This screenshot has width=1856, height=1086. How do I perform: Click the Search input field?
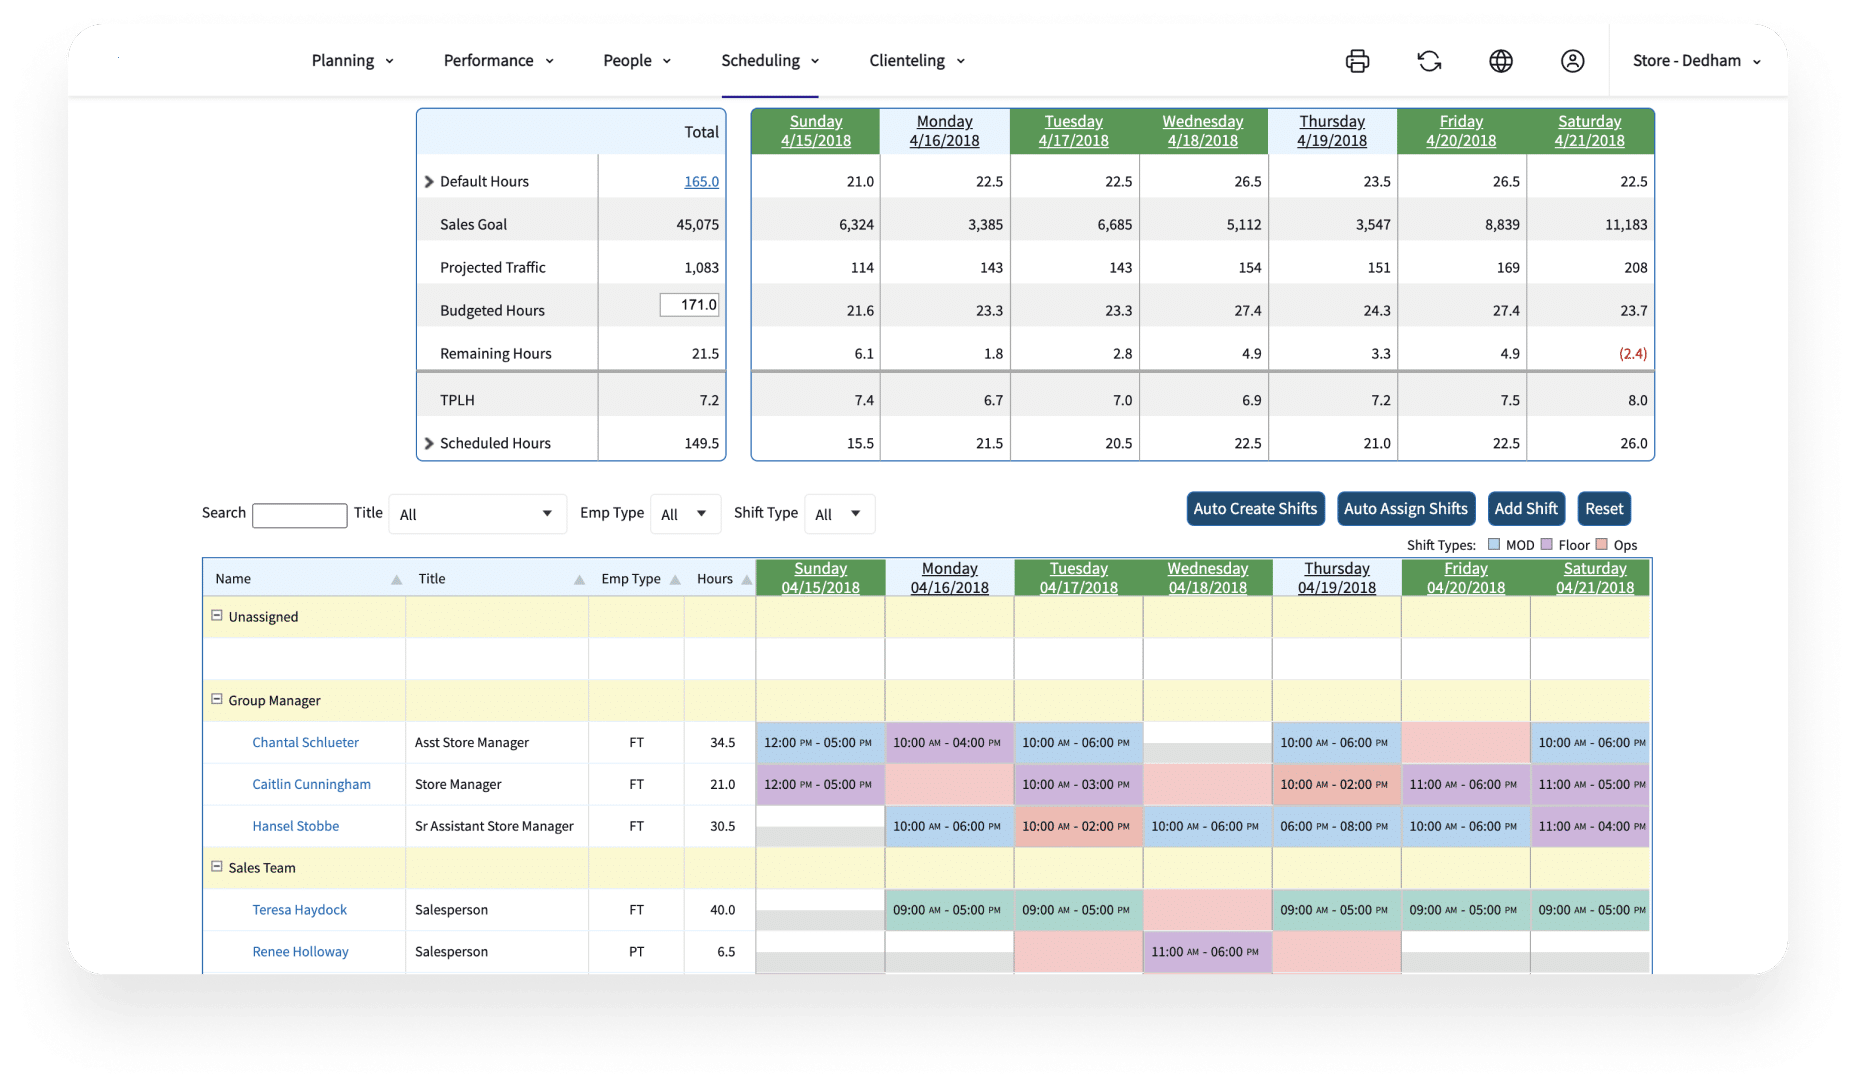pyautogui.click(x=299, y=515)
